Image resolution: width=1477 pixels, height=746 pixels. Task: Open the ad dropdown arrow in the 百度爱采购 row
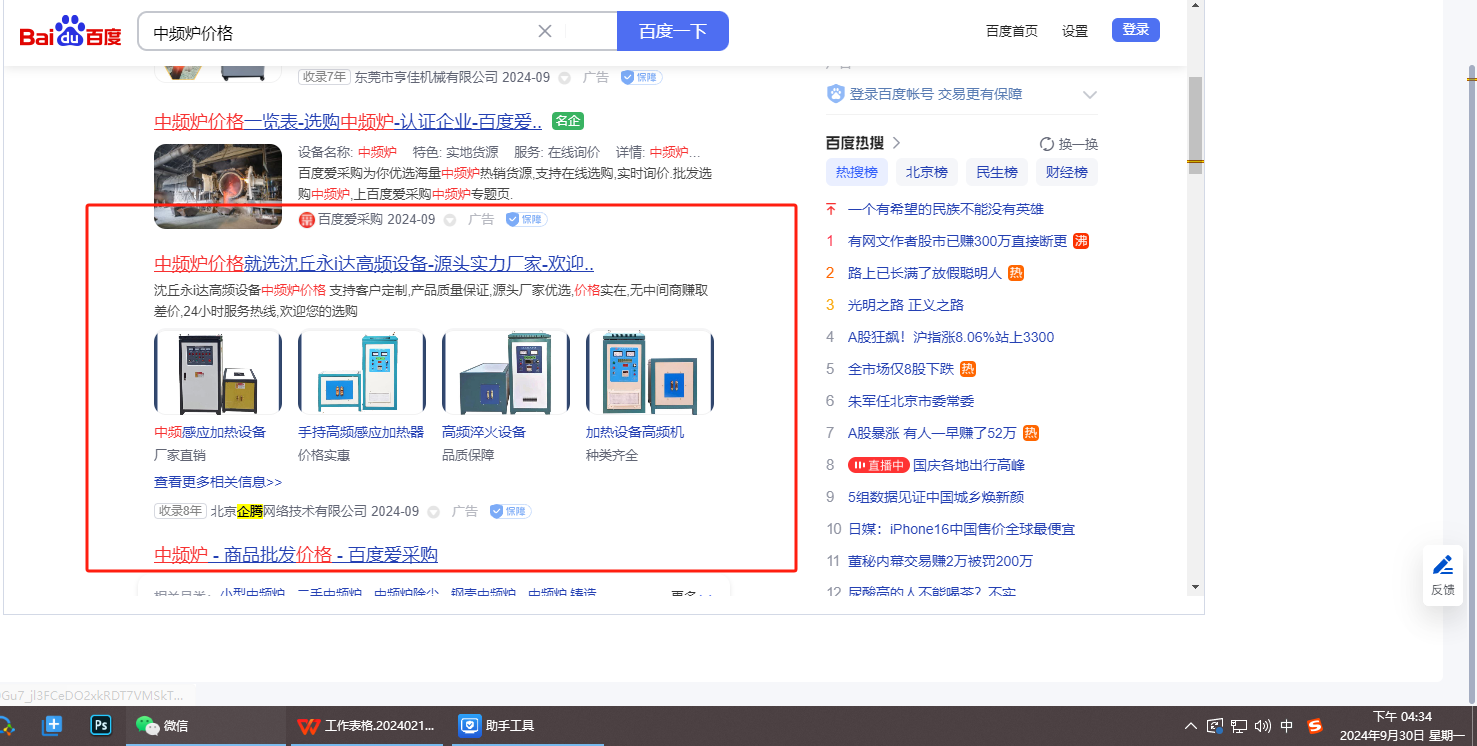pyautogui.click(x=450, y=220)
